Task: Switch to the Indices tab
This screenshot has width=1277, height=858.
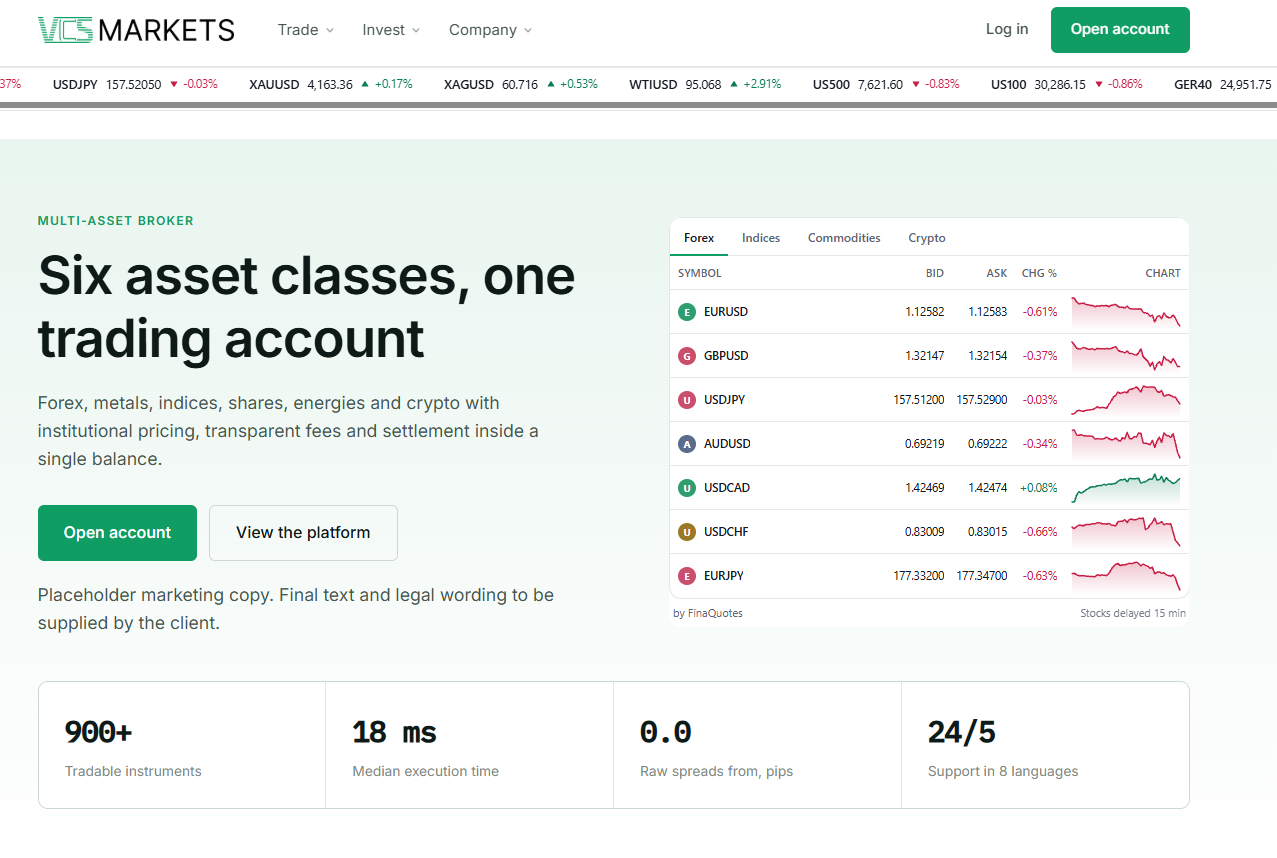Action: pos(761,238)
